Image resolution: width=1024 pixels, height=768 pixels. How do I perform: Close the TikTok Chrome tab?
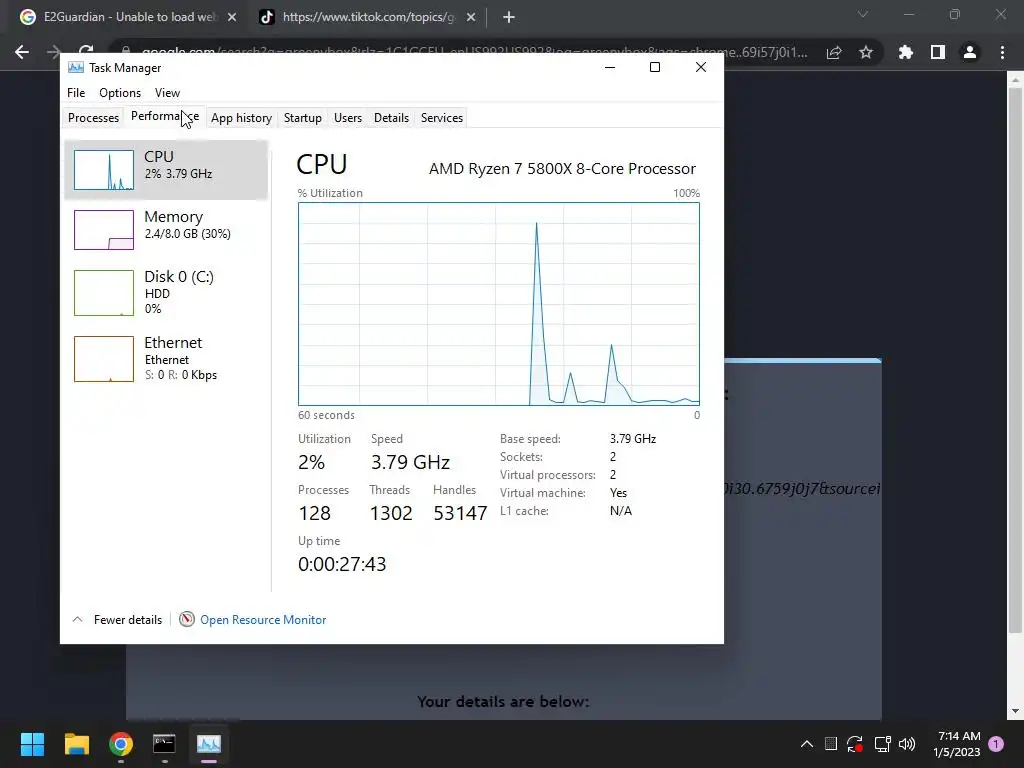click(471, 18)
